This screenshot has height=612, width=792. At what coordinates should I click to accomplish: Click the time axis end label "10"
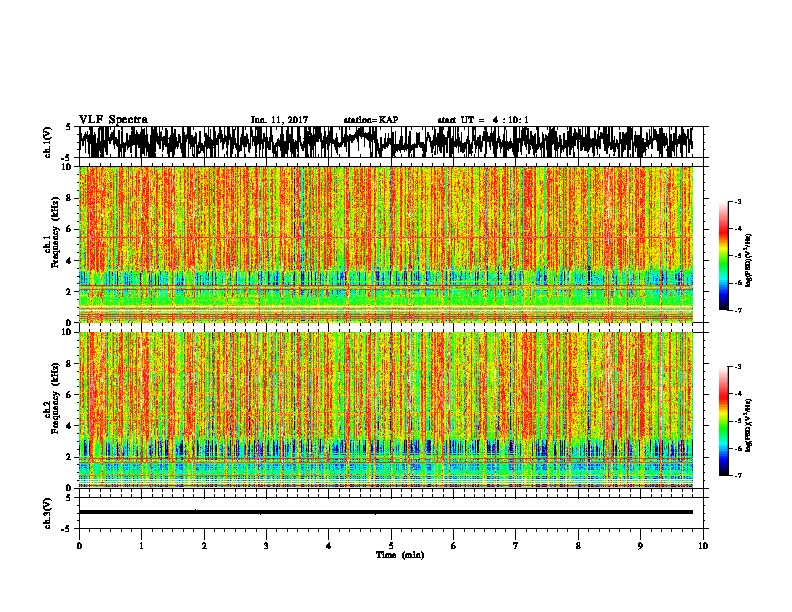703,546
